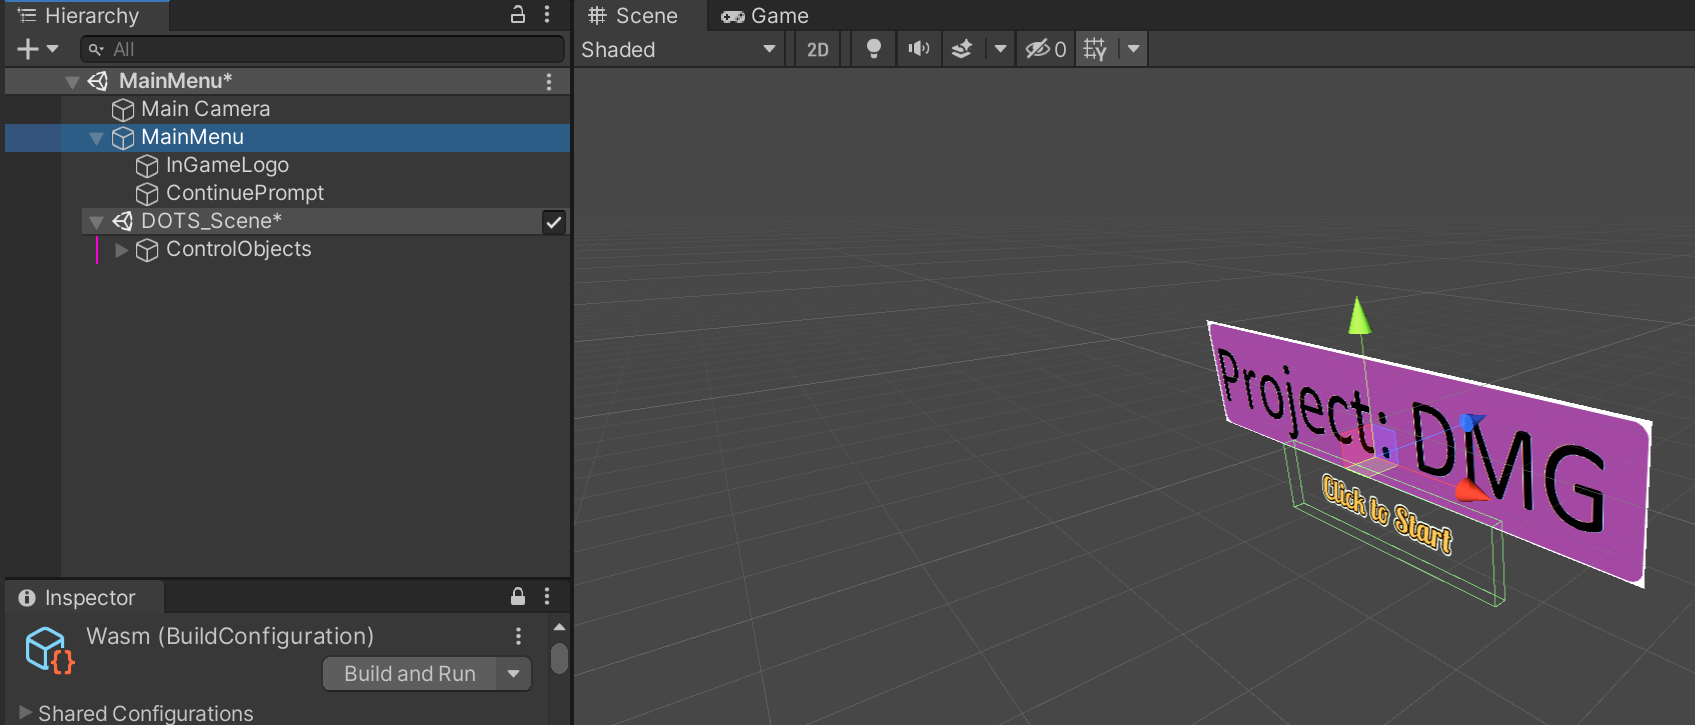Collapse the MainMenu game object
The width and height of the screenshot is (1695, 725).
point(96,138)
